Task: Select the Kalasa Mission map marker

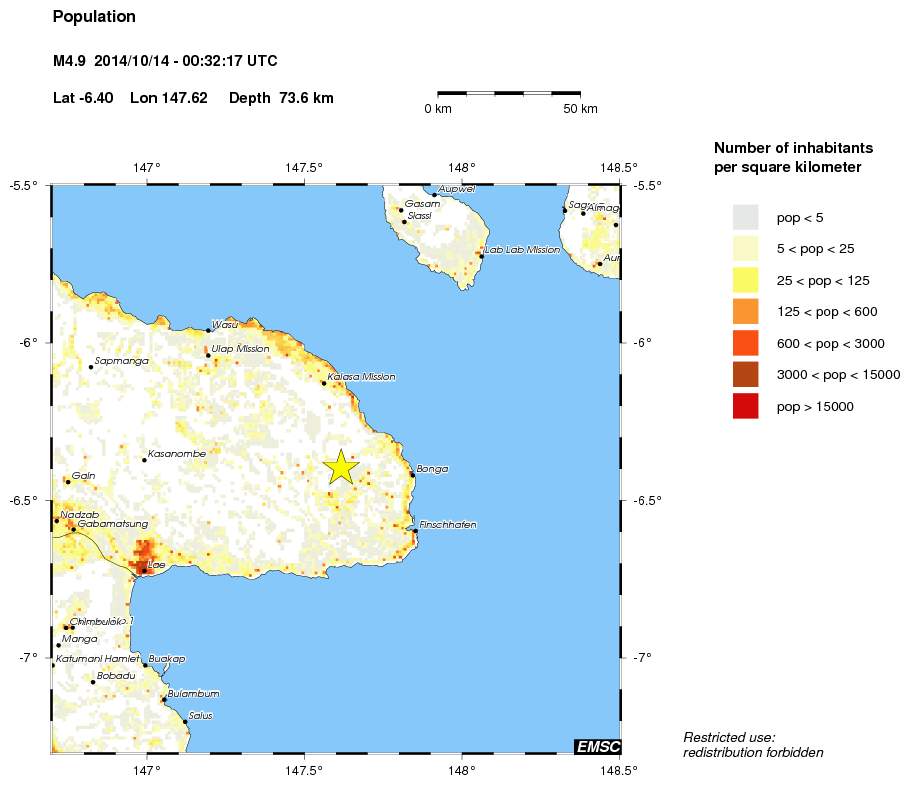Action: click(x=323, y=383)
